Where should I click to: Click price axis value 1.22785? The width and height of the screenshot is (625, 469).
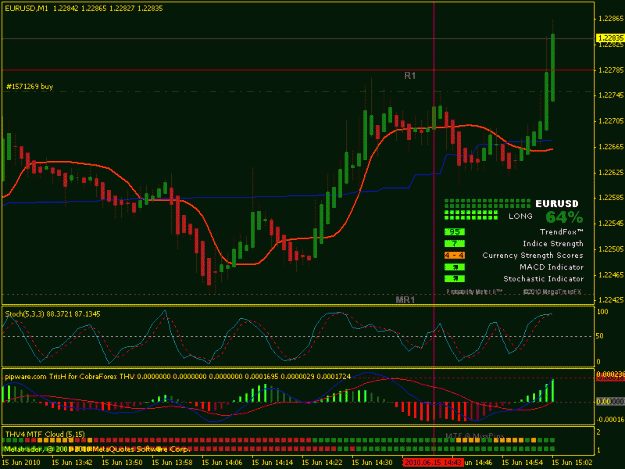[x=611, y=70]
